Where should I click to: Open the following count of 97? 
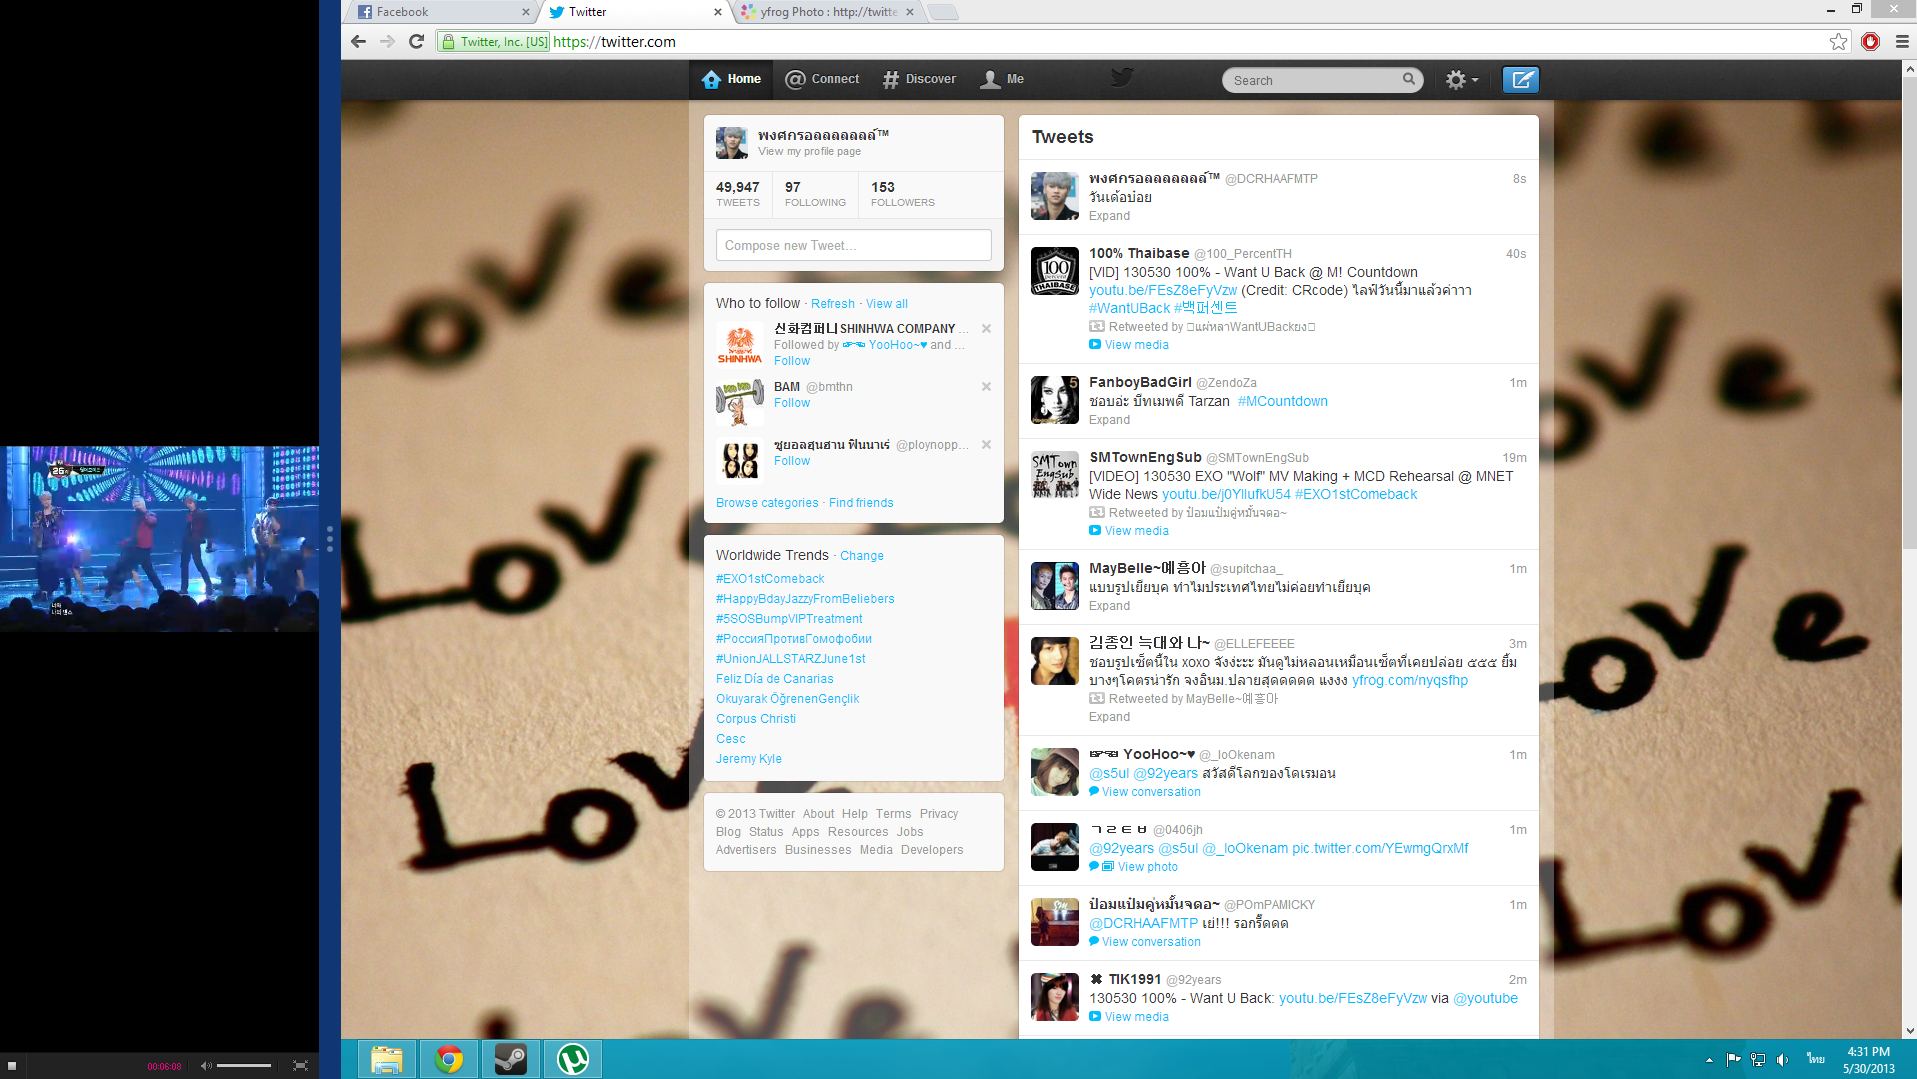point(815,194)
